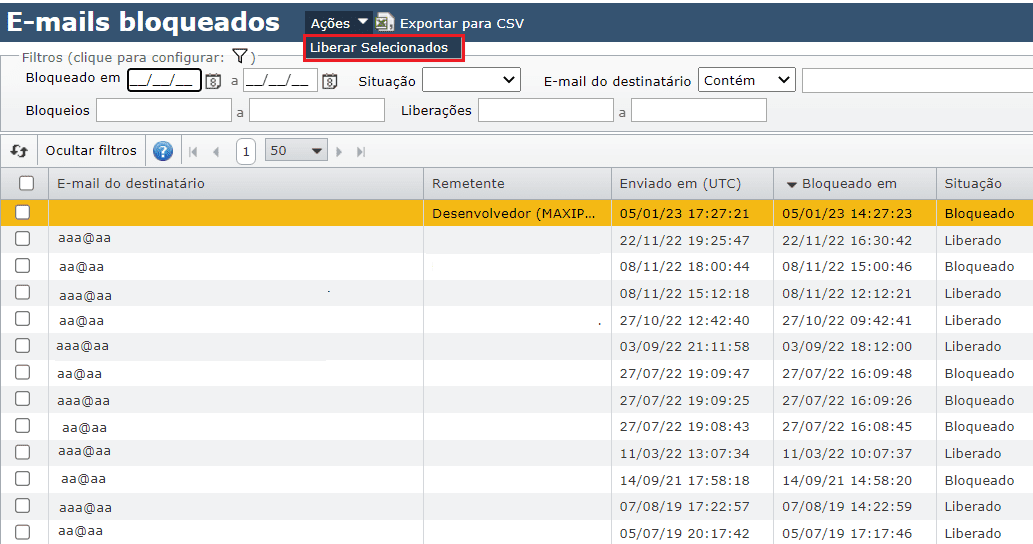Focus the Bloqueado em start date field
Viewport: 1033px width, 544px height.
[164, 80]
